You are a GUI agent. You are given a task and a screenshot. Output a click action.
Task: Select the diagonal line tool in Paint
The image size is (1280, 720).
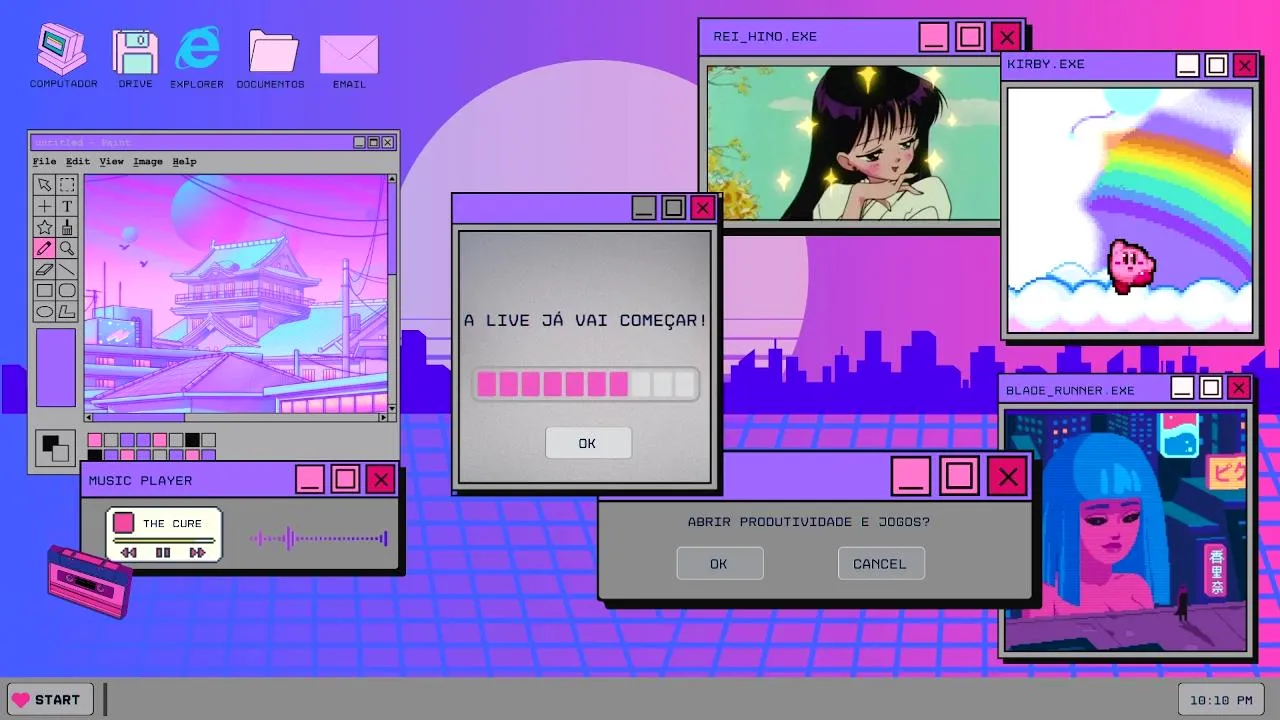(x=66, y=269)
